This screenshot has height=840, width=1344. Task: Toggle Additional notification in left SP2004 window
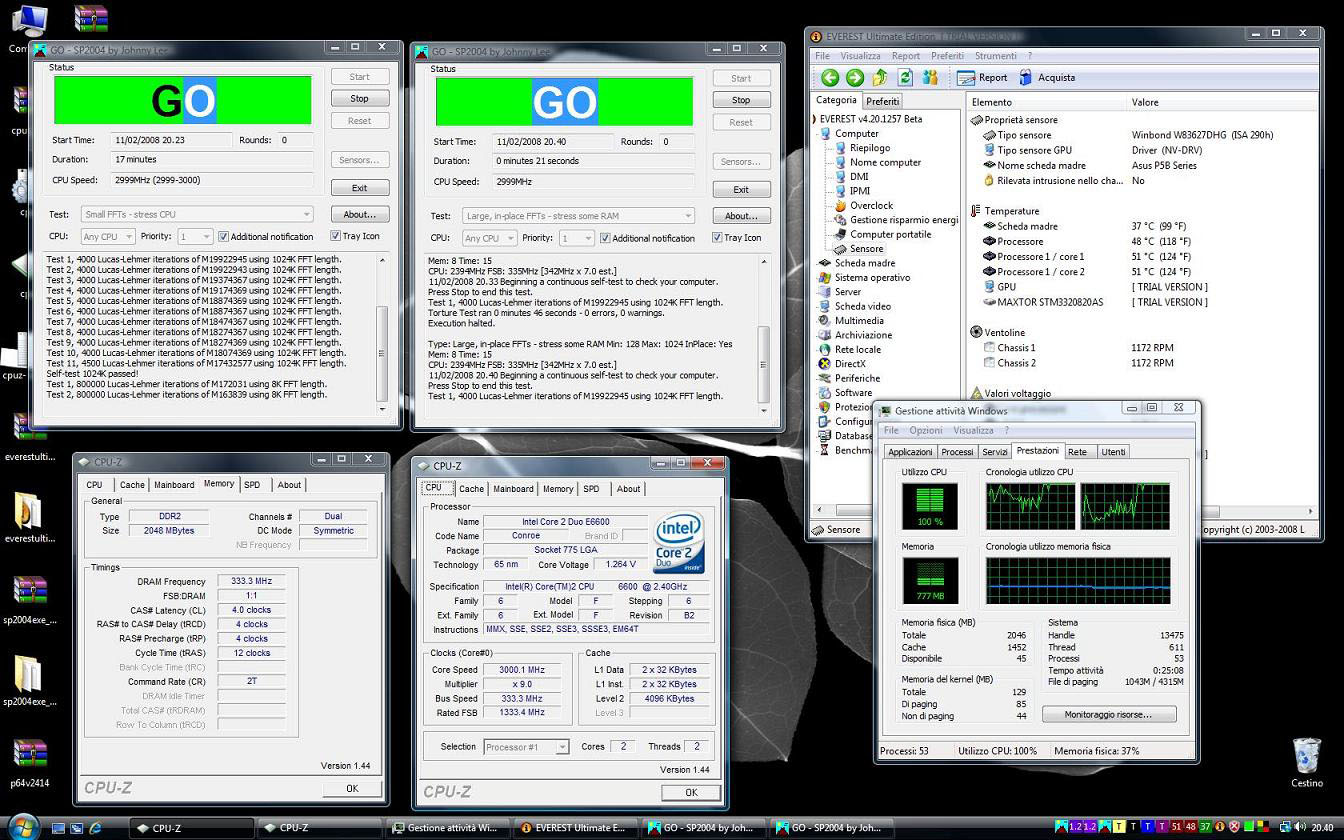(266, 237)
